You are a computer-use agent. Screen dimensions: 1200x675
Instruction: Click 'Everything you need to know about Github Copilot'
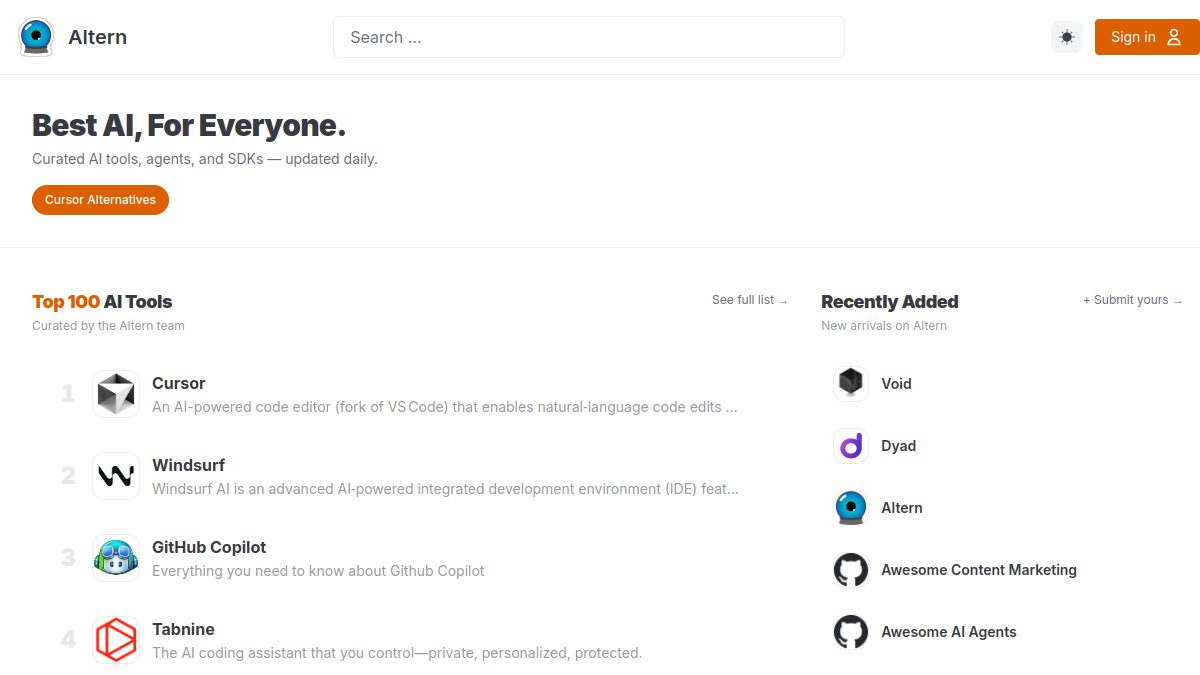[318, 571]
